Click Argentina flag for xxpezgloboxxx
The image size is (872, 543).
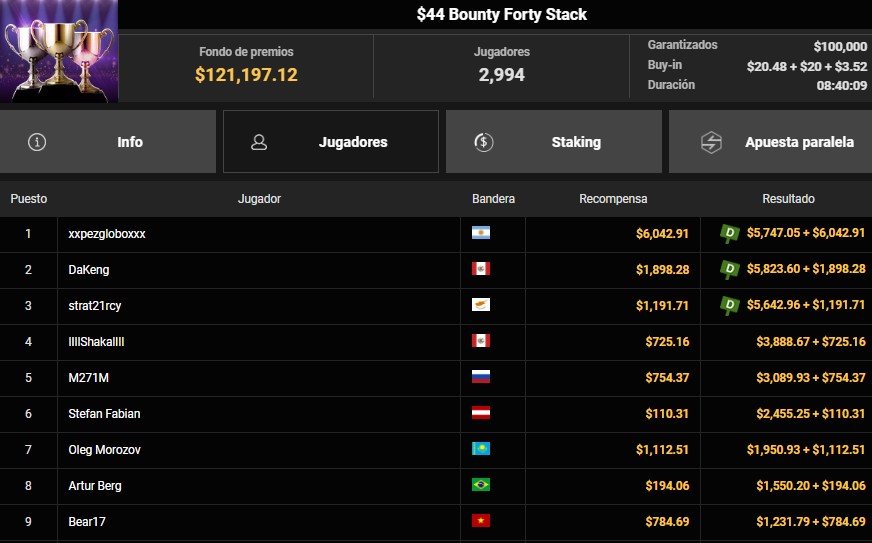481,233
